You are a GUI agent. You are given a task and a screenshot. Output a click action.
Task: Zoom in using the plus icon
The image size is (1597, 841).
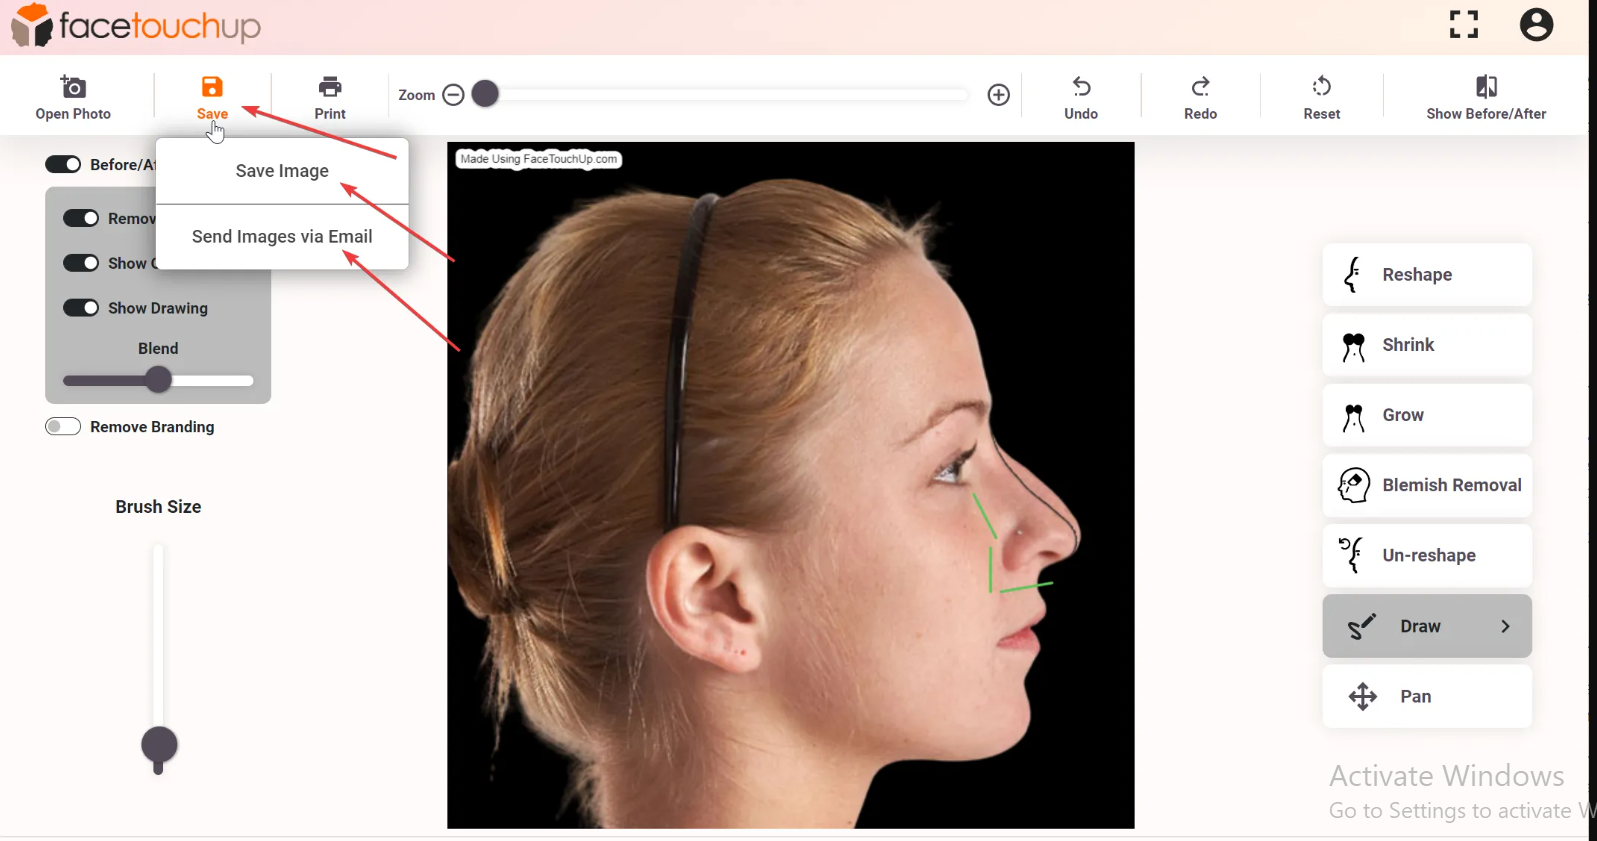pyautogui.click(x=998, y=95)
